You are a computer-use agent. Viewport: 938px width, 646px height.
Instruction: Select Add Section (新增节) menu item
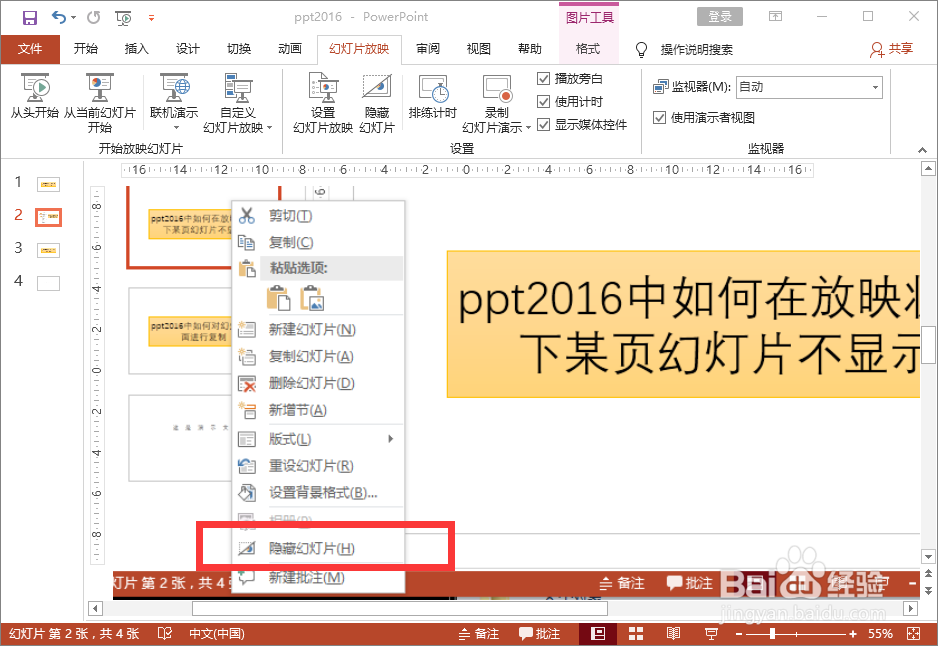point(319,410)
